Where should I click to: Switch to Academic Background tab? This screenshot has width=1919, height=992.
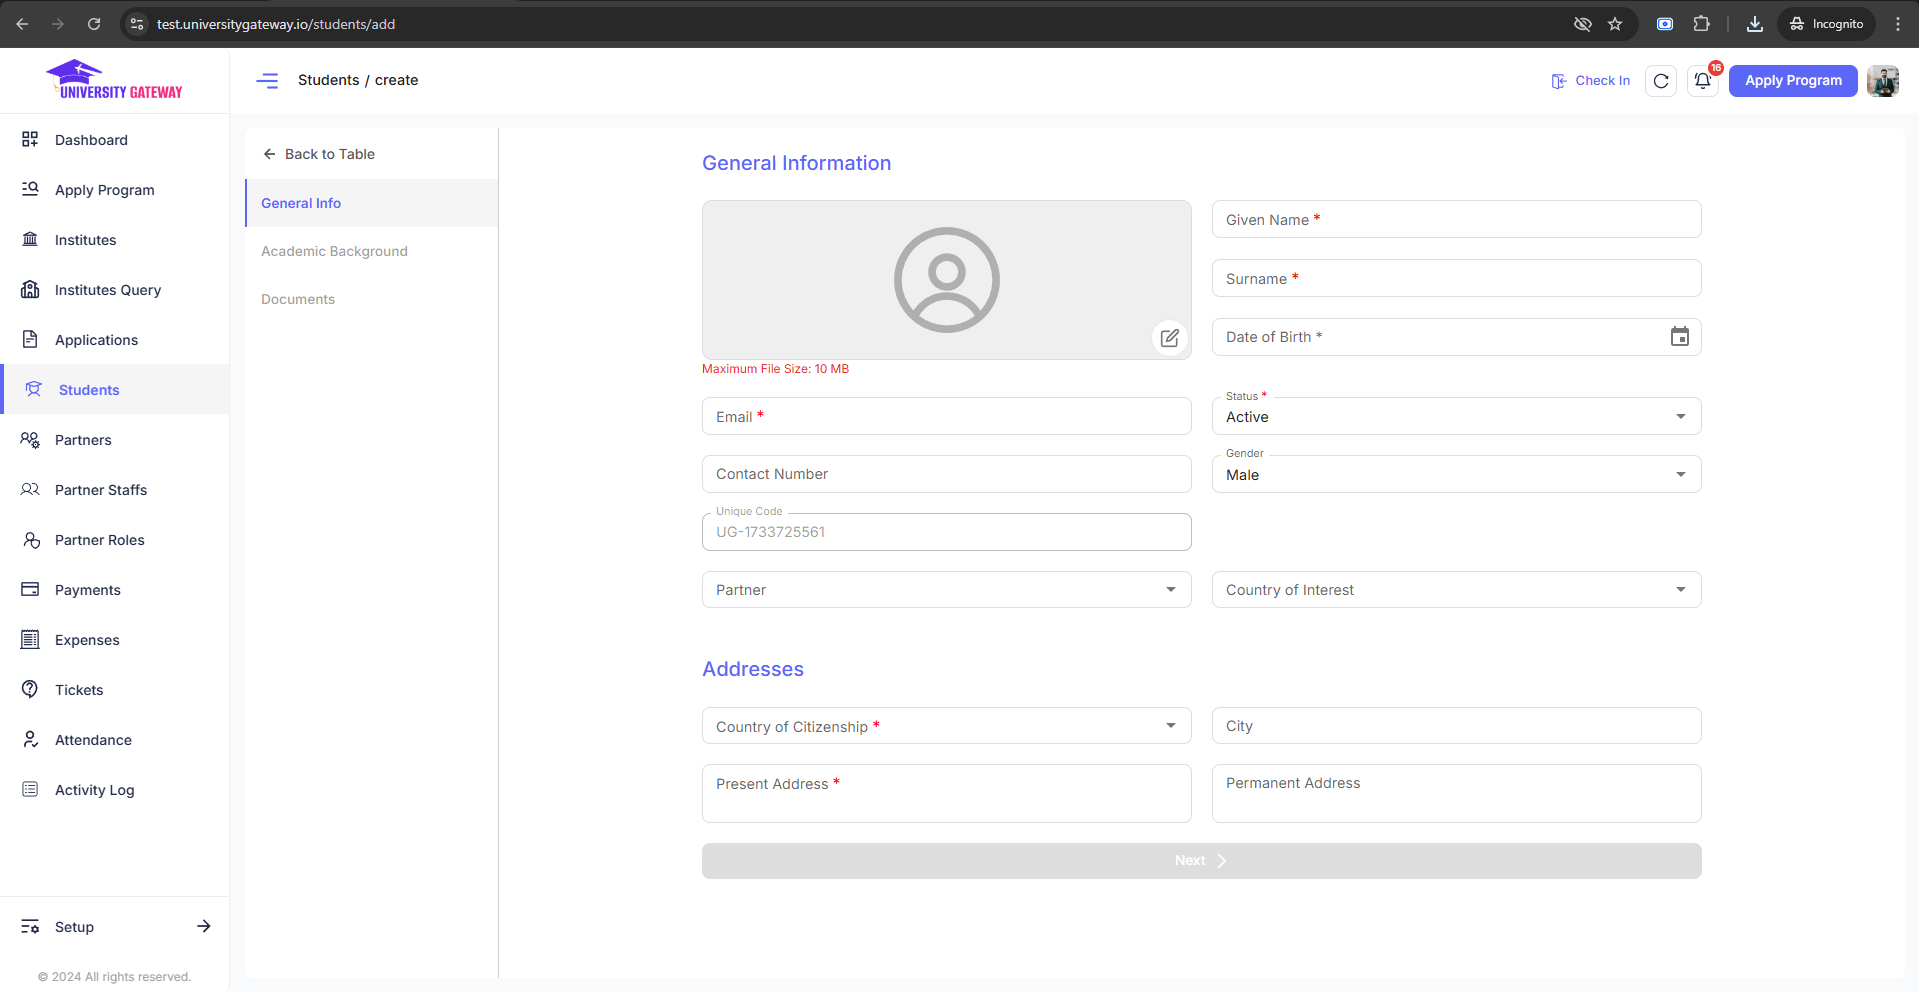[x=334, y=251]
